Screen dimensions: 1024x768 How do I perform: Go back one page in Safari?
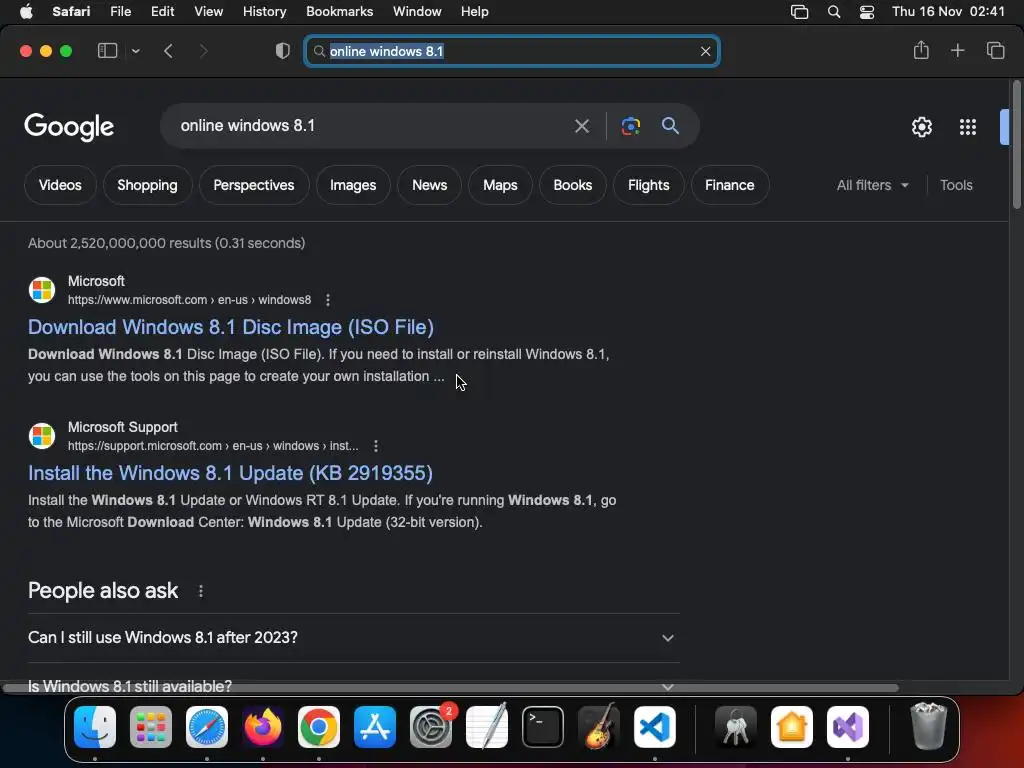(x=168, y=51)
